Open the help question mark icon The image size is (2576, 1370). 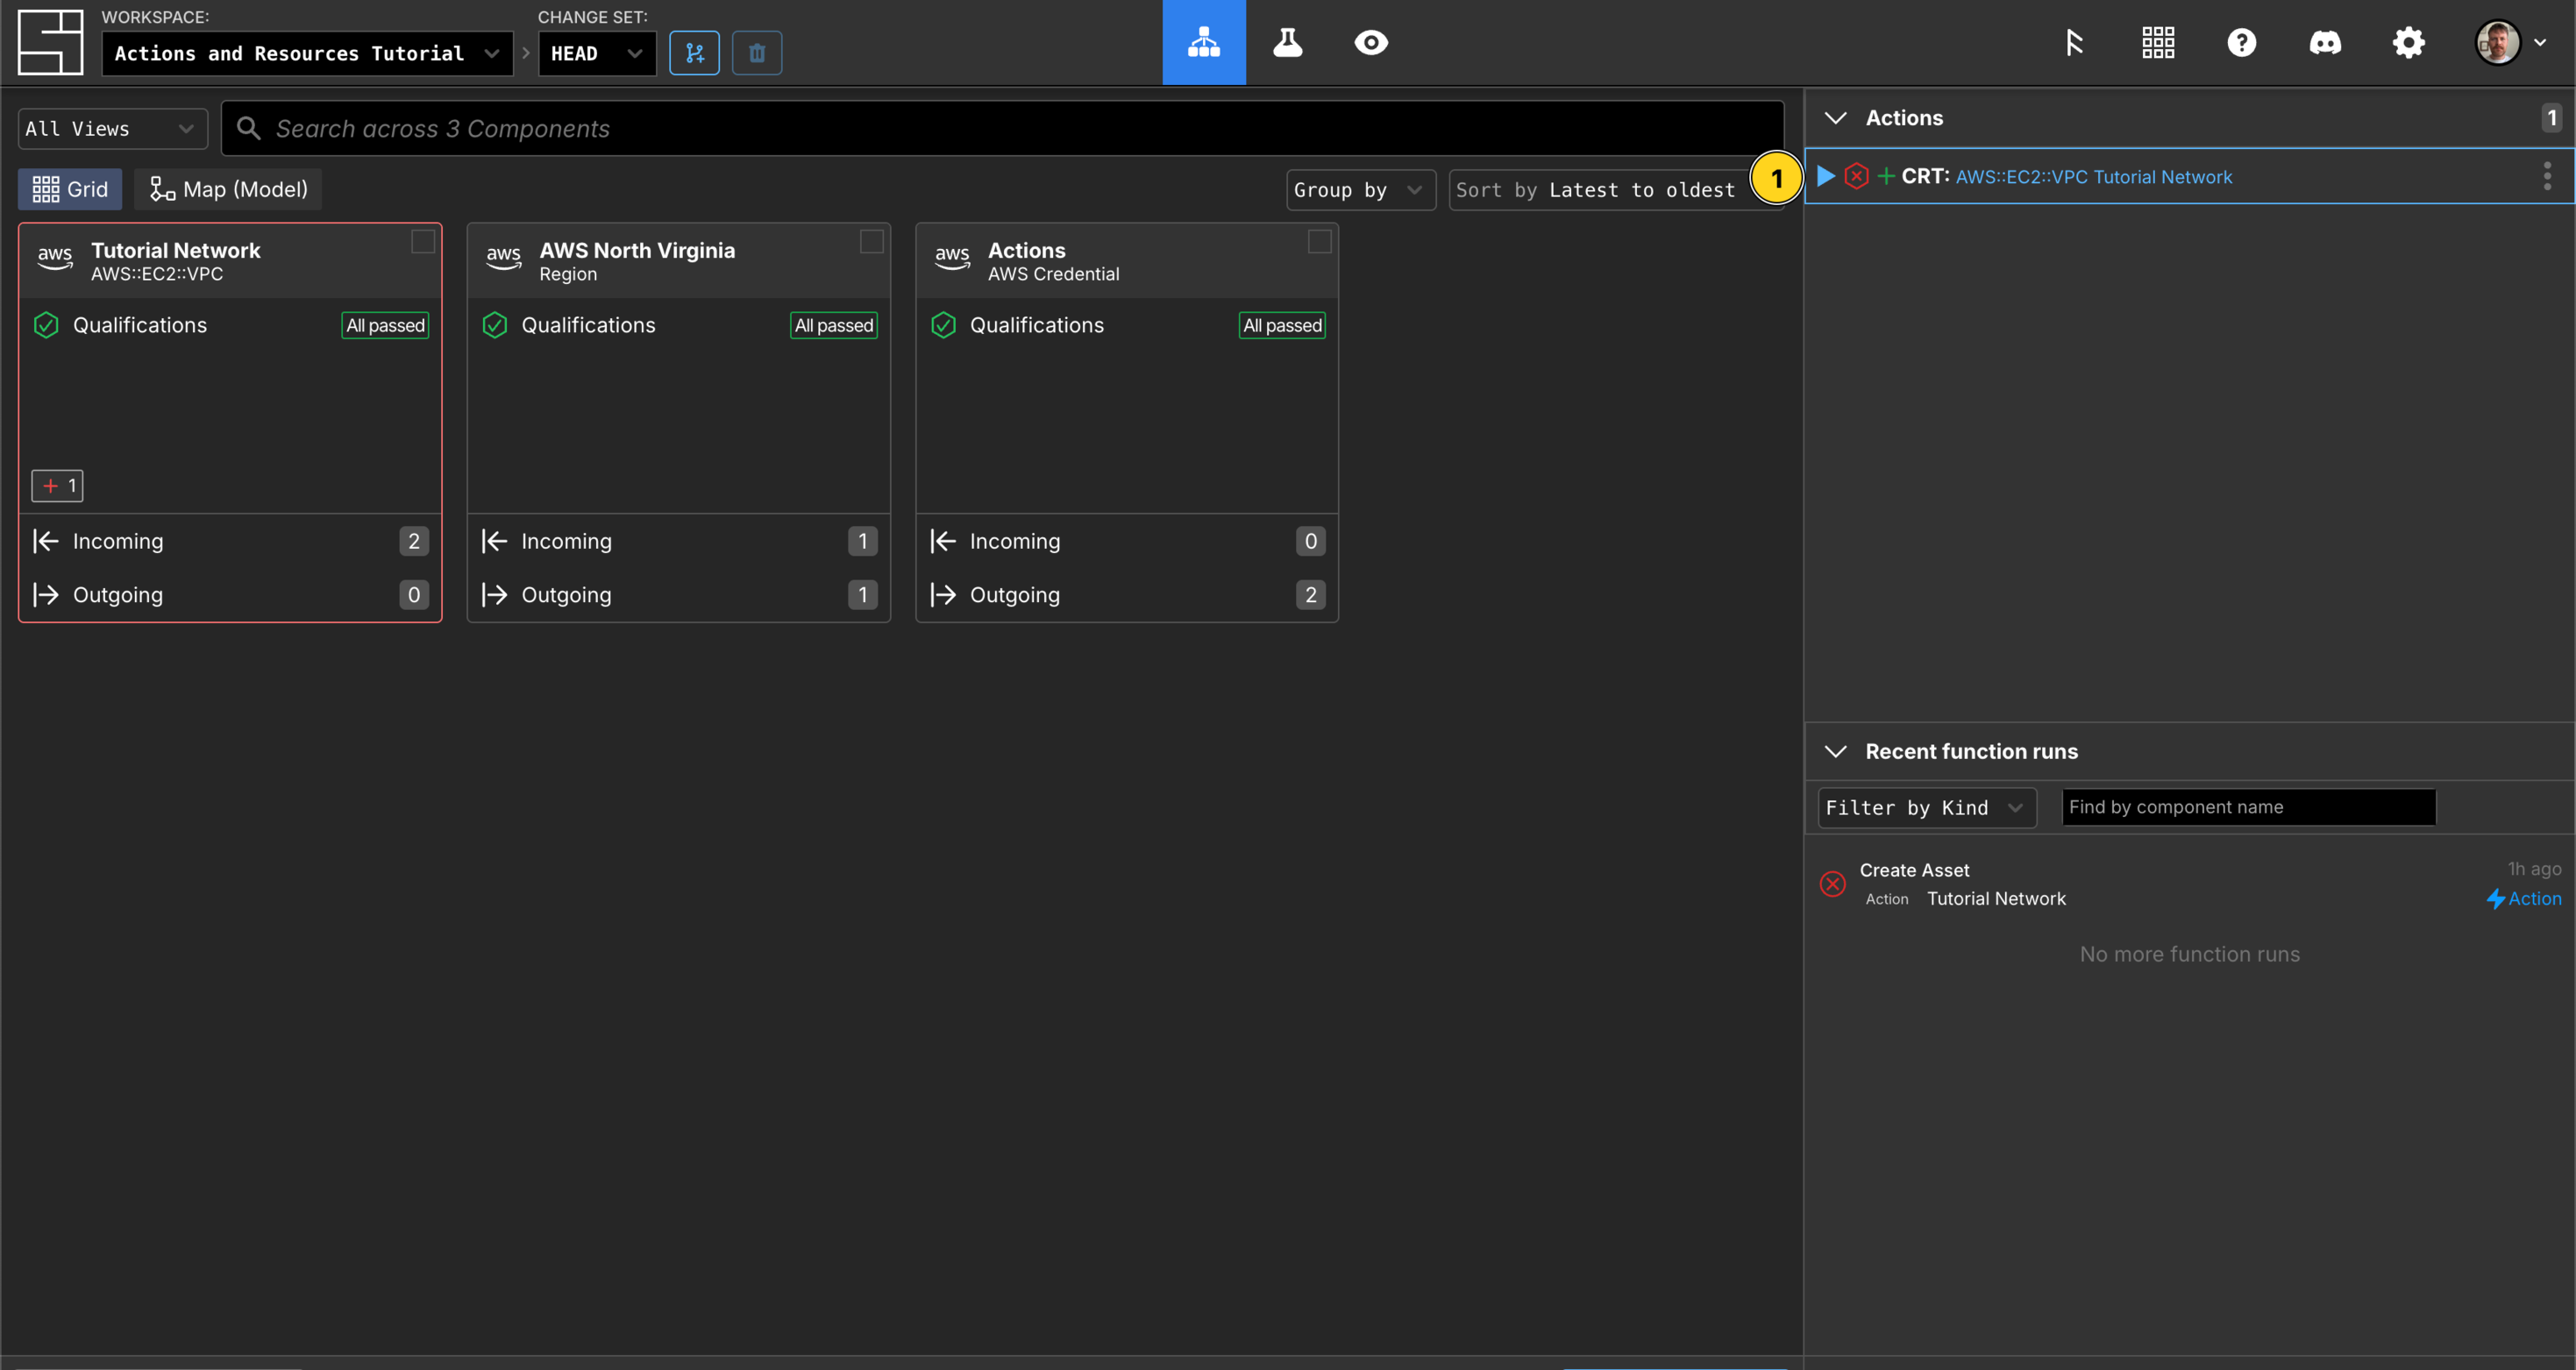pos(2241,42)
